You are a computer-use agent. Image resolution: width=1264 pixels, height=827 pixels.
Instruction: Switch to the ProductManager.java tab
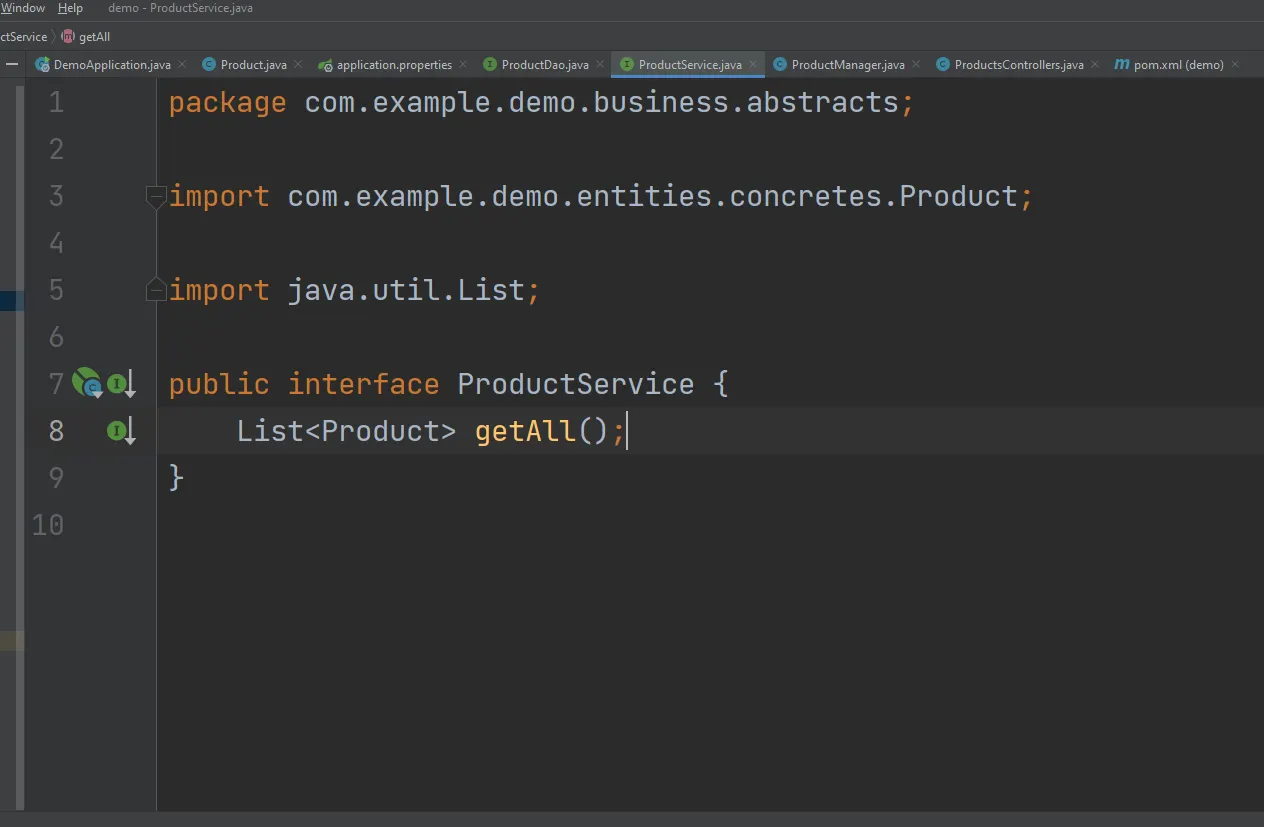[848, 65]
